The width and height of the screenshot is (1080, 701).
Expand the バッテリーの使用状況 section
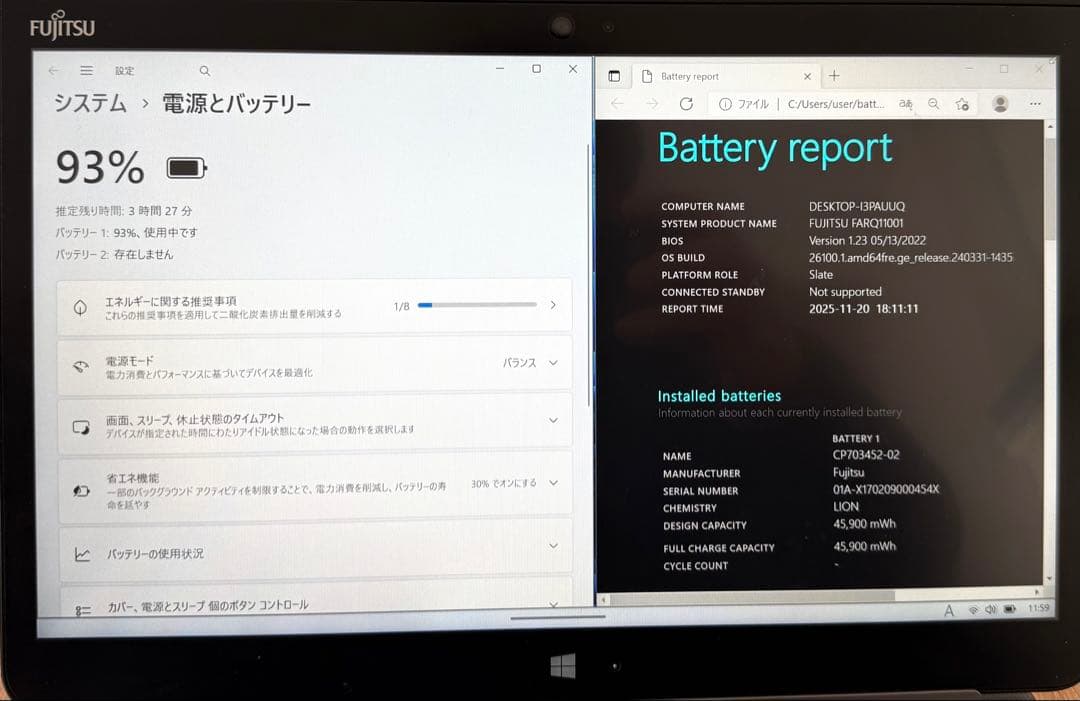click(551, 545)
